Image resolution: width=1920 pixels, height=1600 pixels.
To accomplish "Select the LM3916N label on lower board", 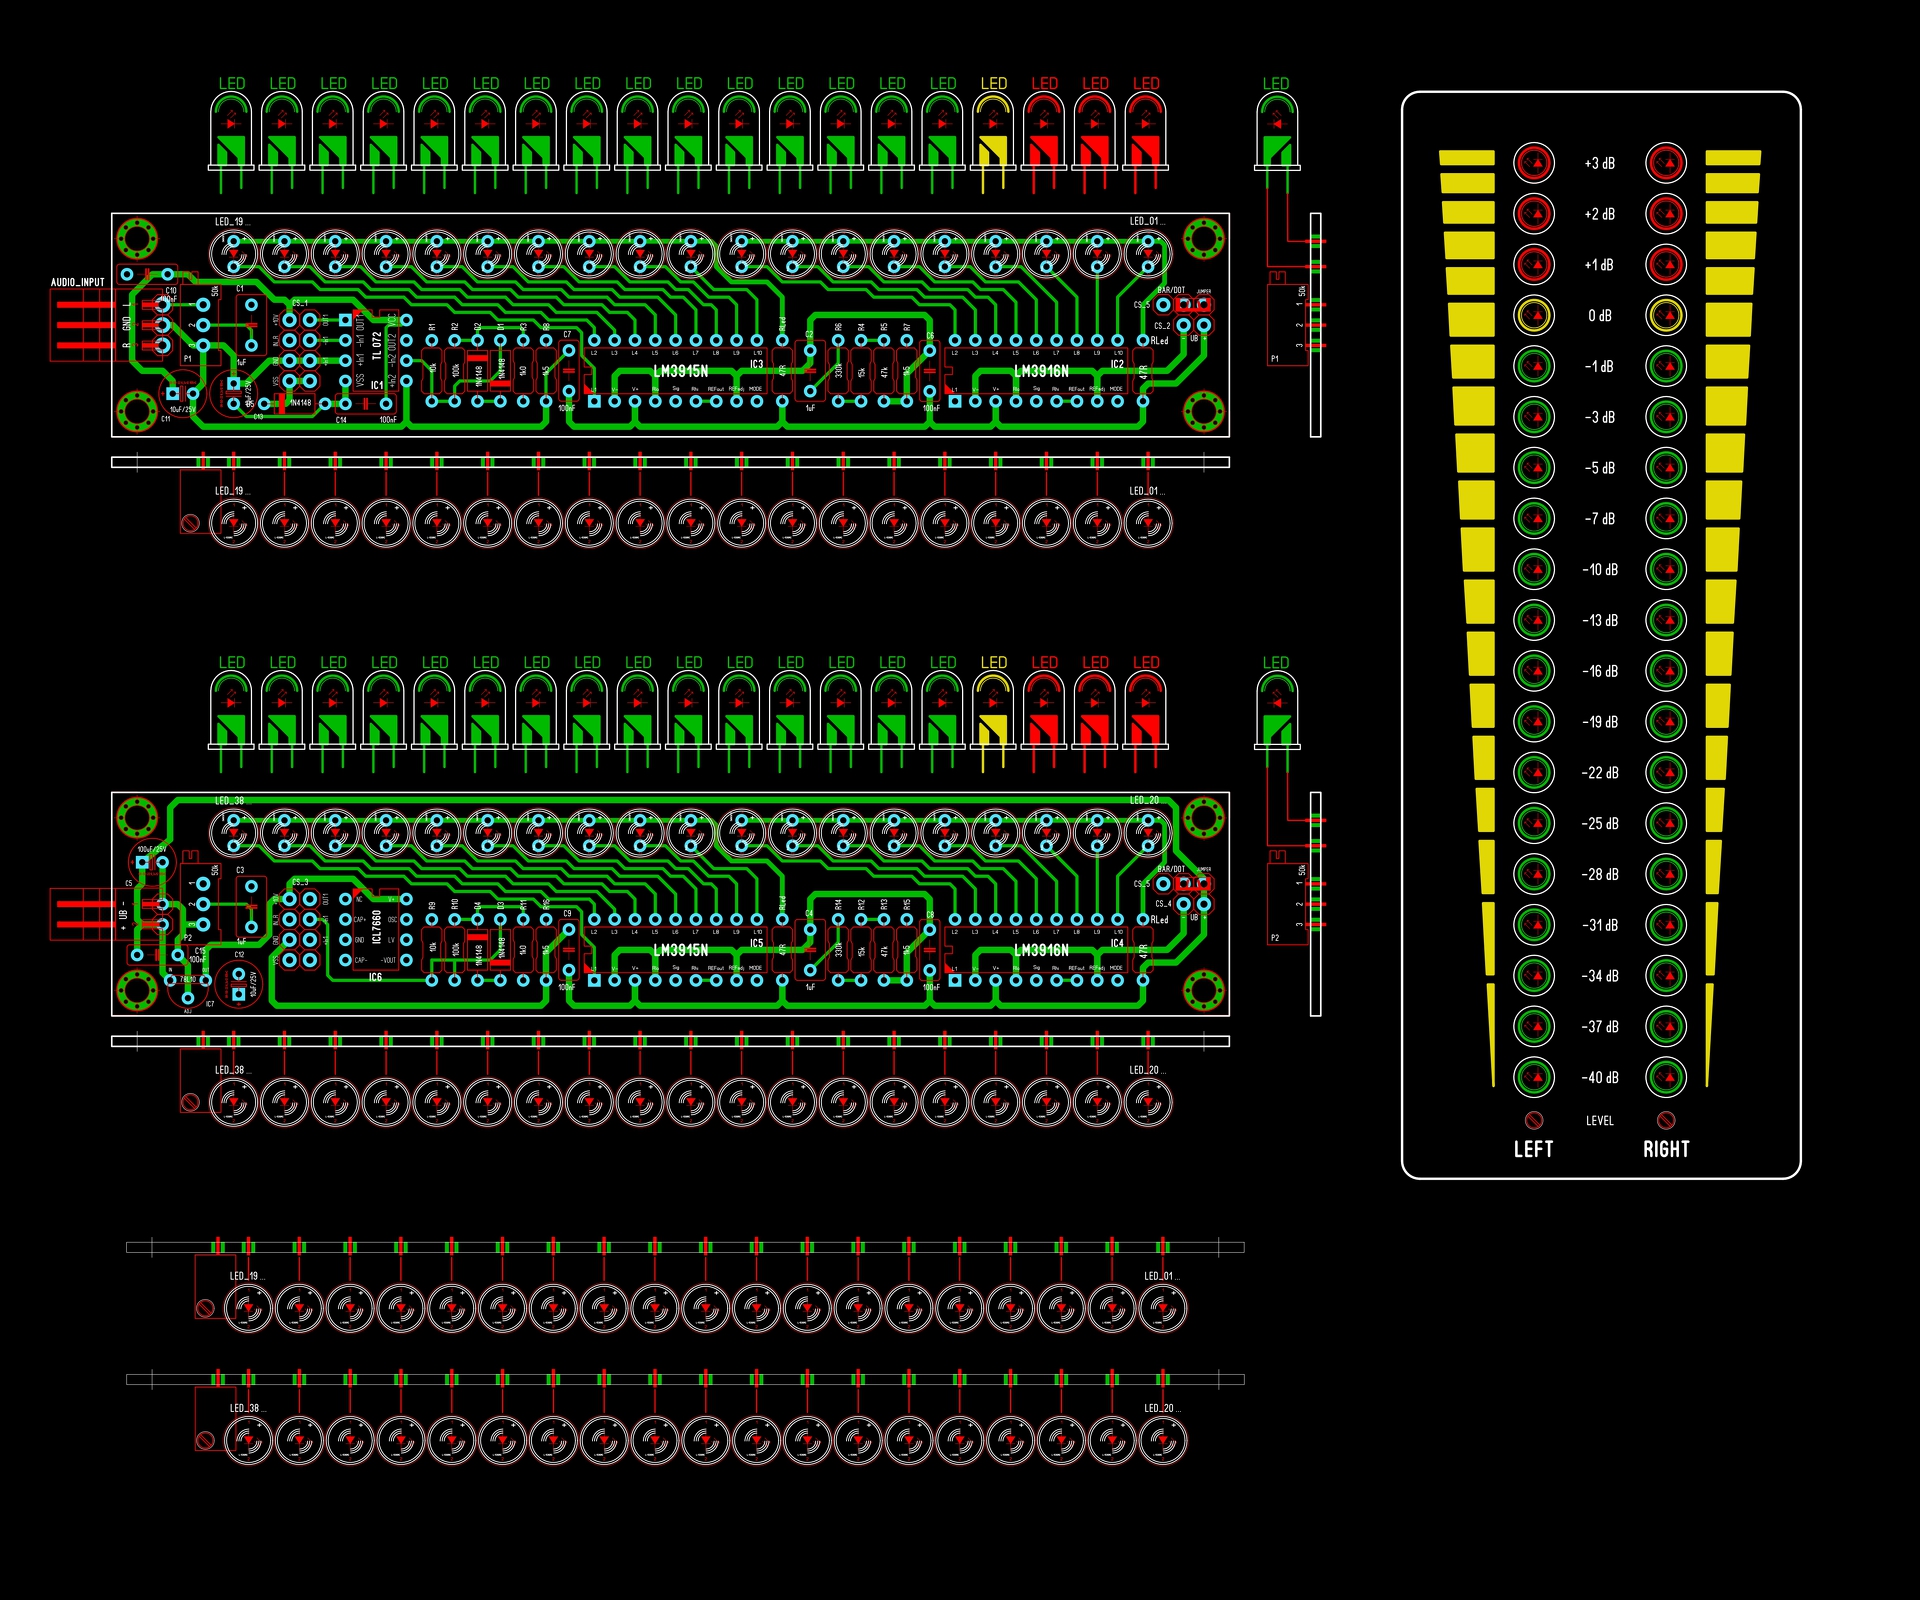I will tap(1041, 951).
